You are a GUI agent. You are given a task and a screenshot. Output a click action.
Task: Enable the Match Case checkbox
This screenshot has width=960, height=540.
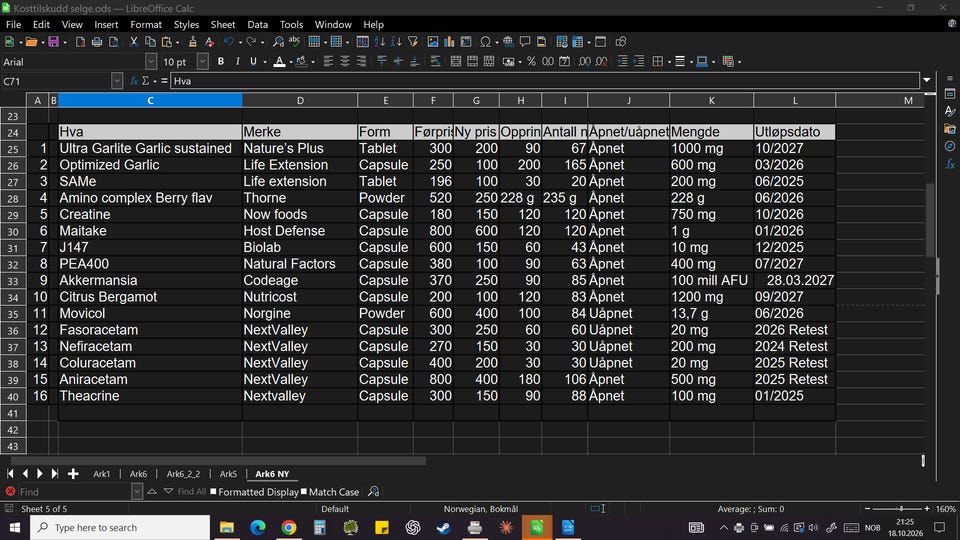point(304,492)
